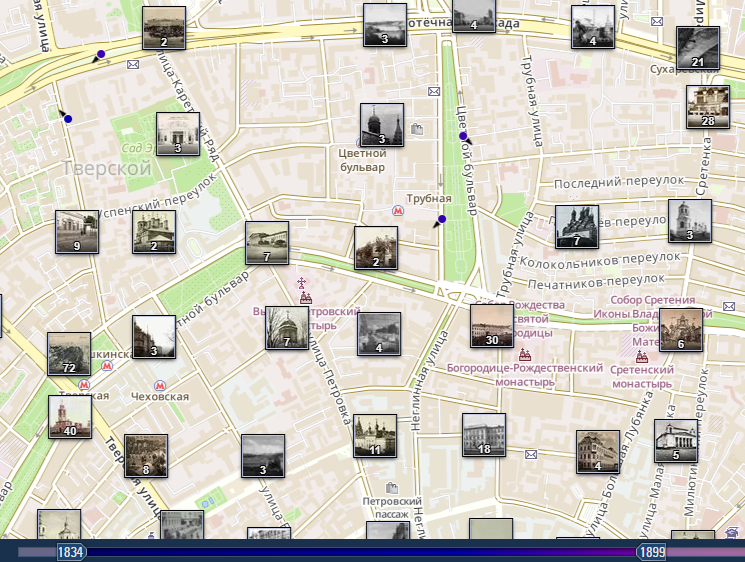Select the blue marker near top-left highway

(101, 54)
